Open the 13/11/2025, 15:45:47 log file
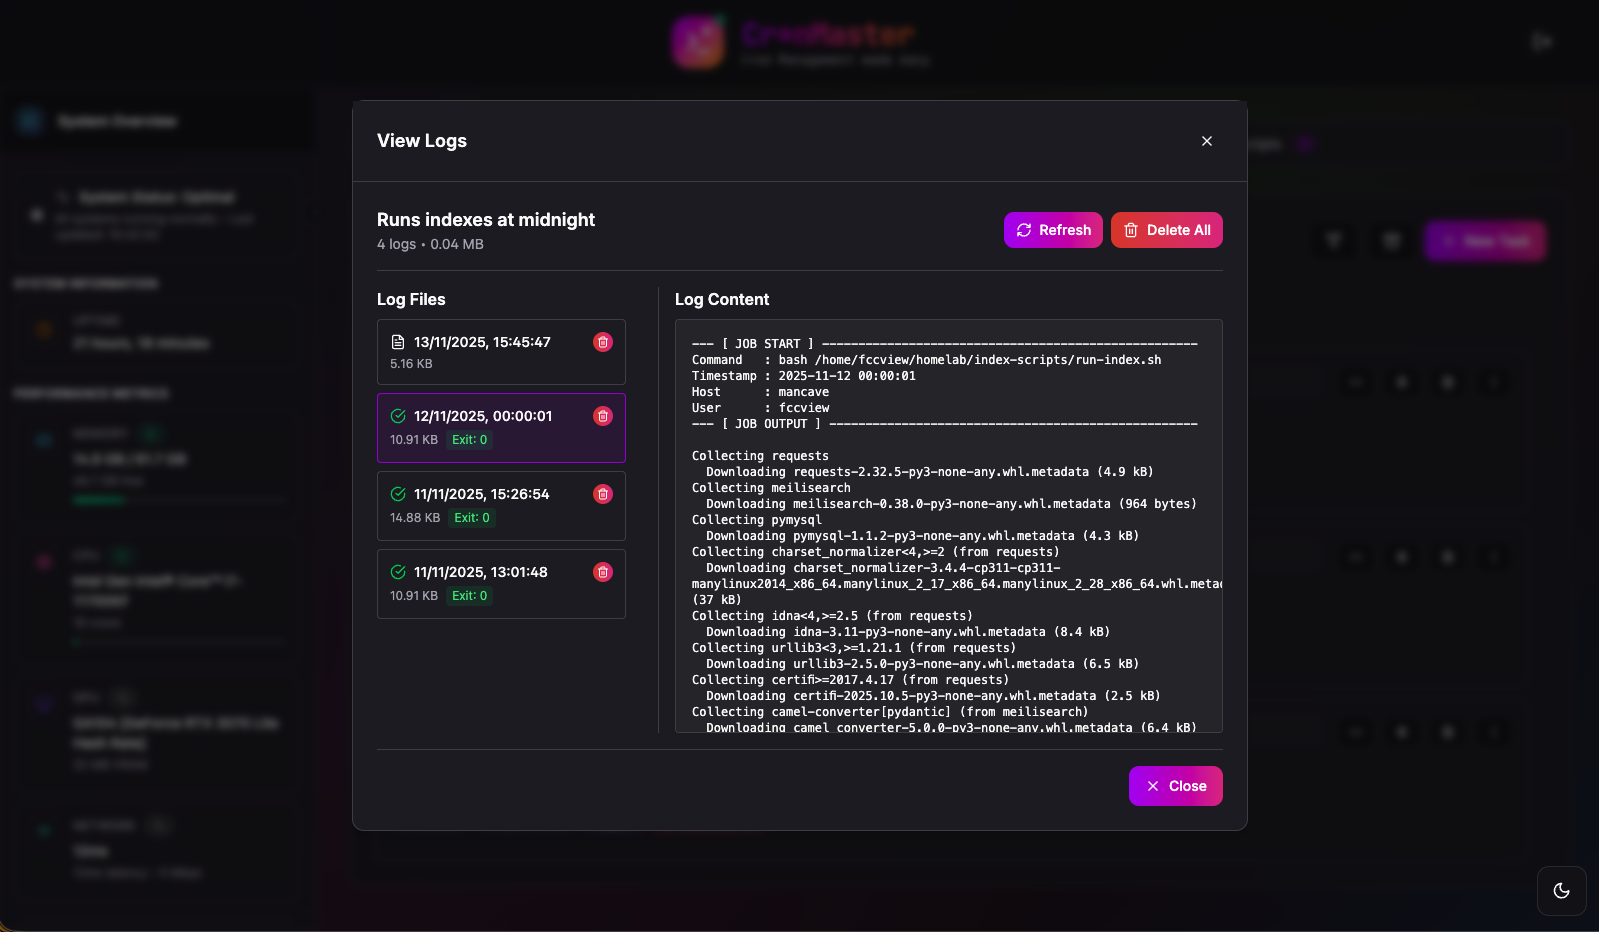The width and height of the screenshot is (1599, 932). [501, 352]
